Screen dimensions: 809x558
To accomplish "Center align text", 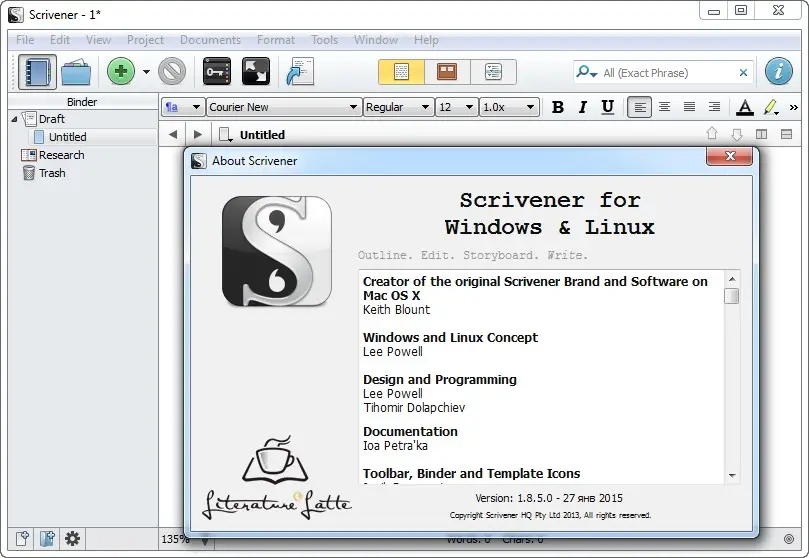I will (665, 107).
